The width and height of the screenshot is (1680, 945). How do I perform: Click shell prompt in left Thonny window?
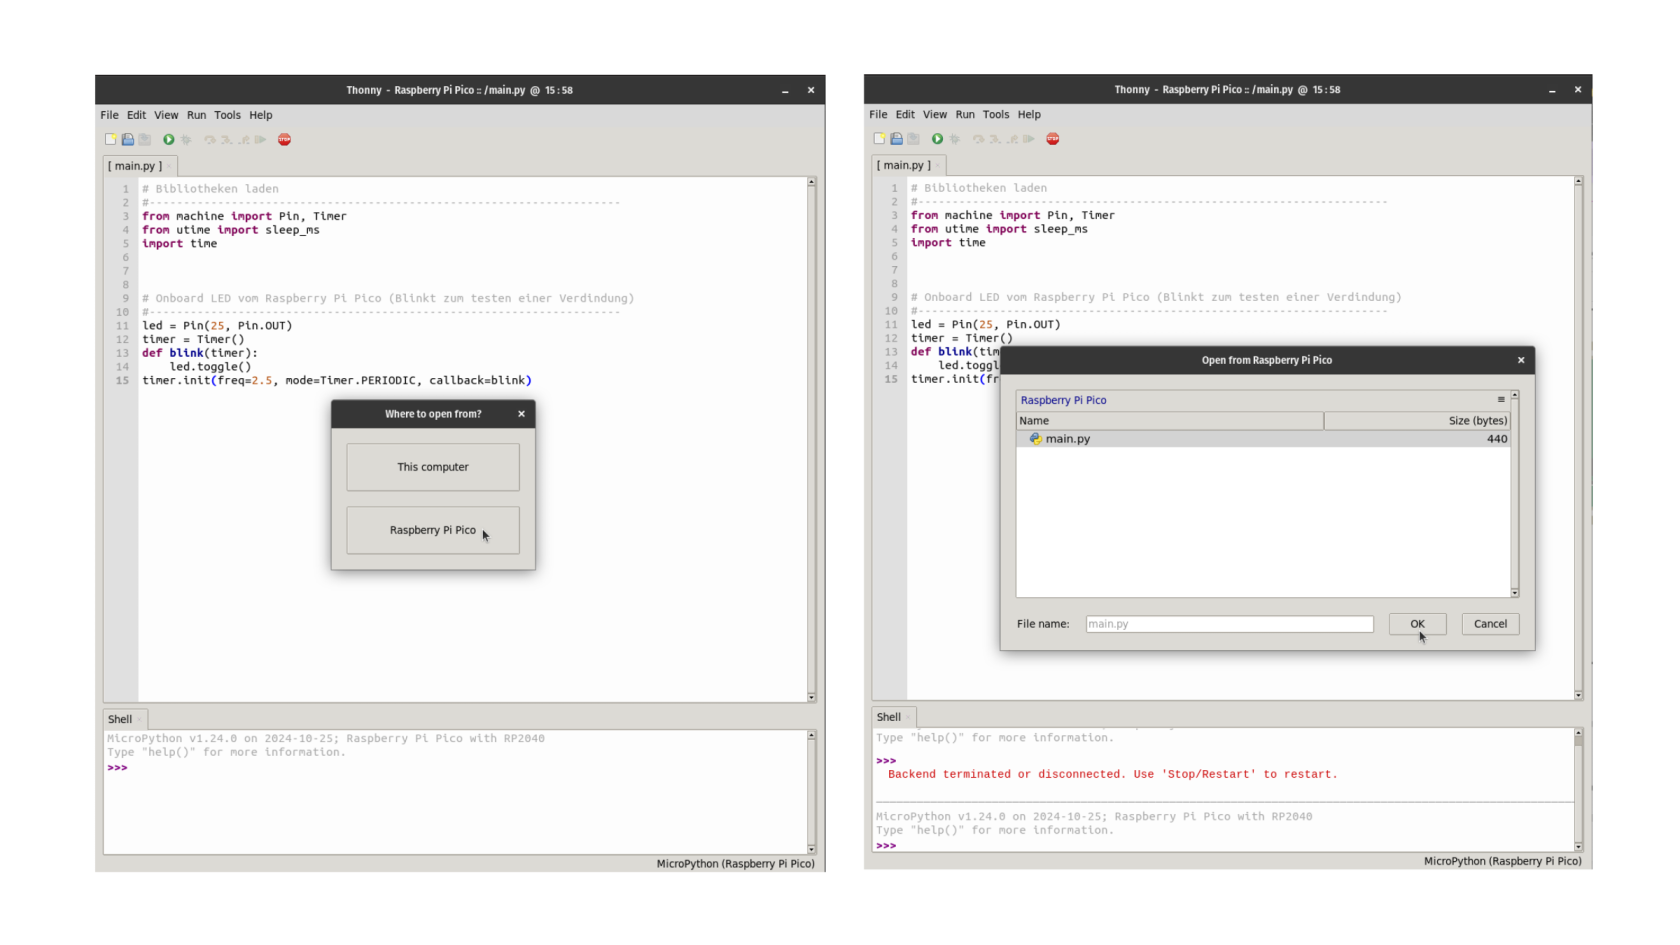click(x=118, y=768)
